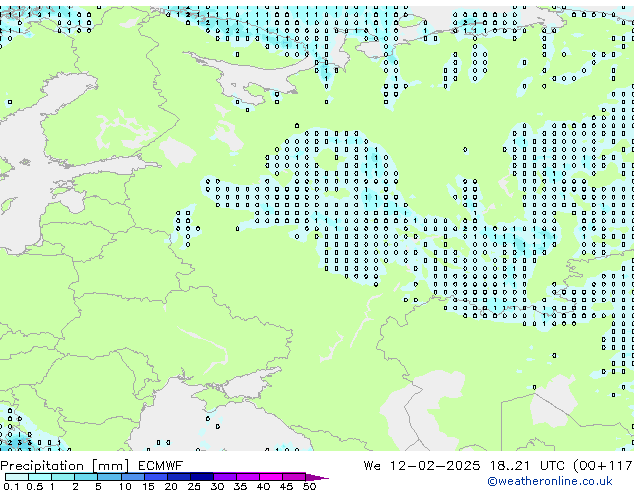Image resolution: width=634 pixels, height=490 pixels.
Task: Click the legend value '0.5'
Action: 34,486
